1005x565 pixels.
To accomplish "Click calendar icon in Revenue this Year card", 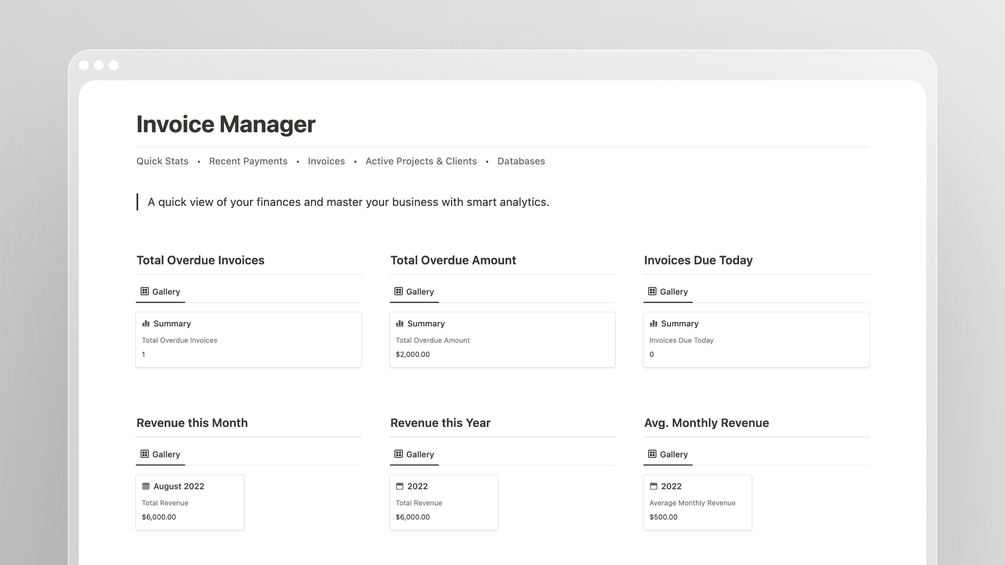I will click(399, 486).
